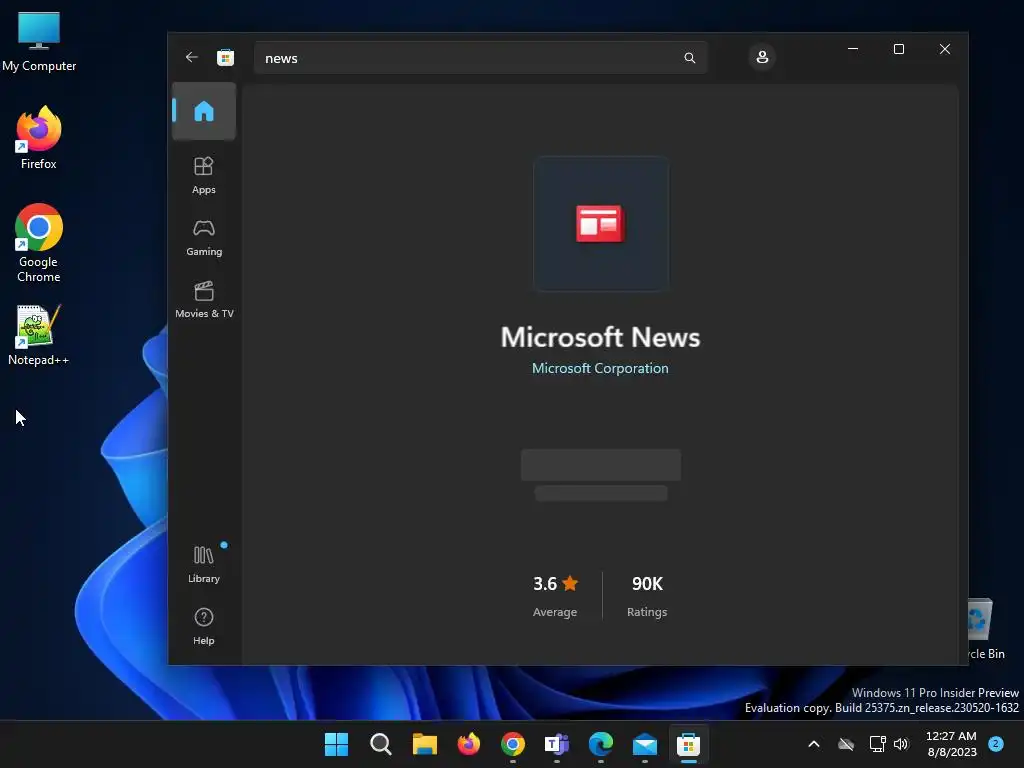
Task: Maximize the Microsoft Store window
Action: [899, 49]
